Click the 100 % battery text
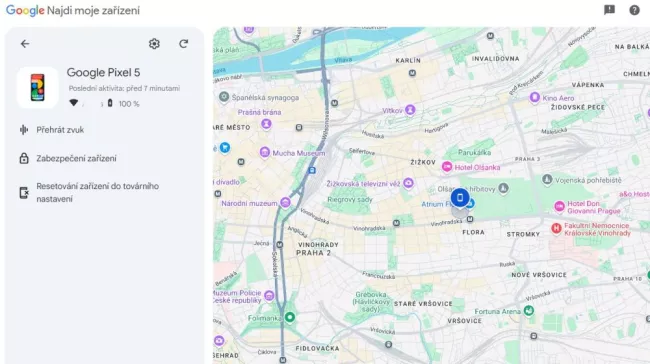650x364 pixels. [129, 104]
